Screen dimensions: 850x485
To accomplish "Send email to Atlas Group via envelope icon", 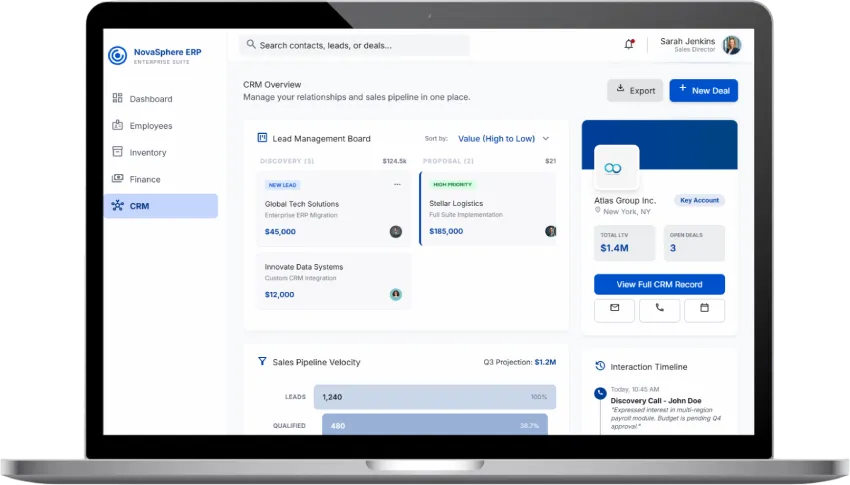I will [614, 311].
